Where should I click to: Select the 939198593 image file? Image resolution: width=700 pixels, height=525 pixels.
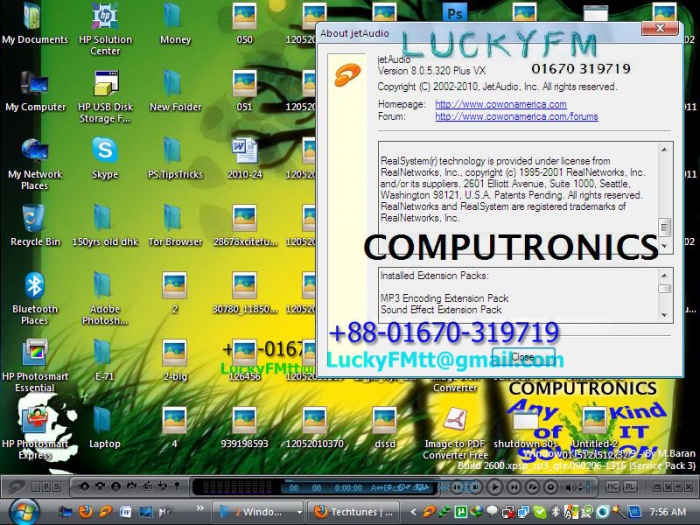click(244, 428)
